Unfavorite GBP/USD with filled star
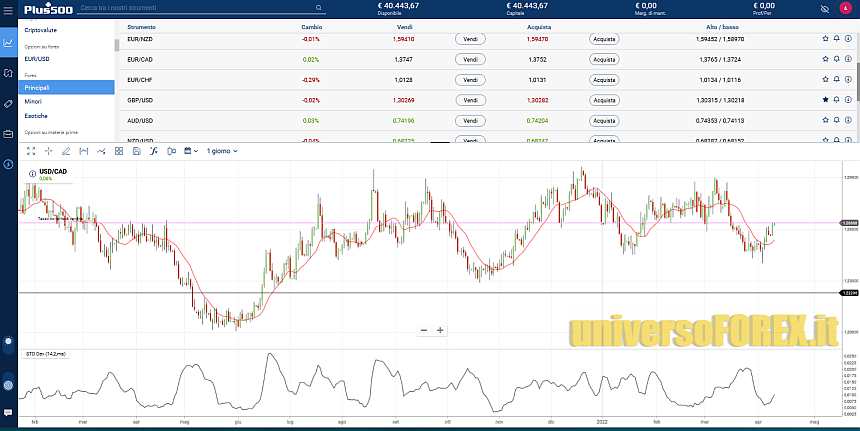The width and height of the screenshot is (860, 431). [x=825, y=100]
